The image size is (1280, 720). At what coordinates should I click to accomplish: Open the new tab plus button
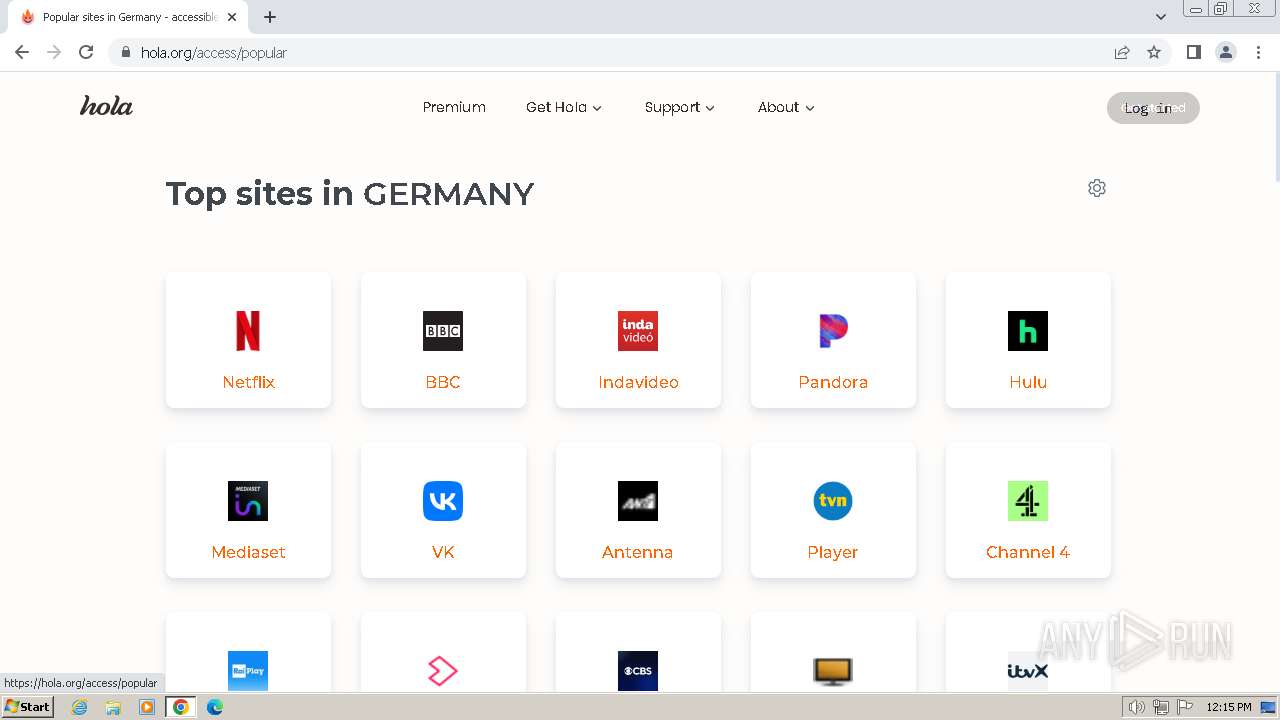(x=270, y=17)
